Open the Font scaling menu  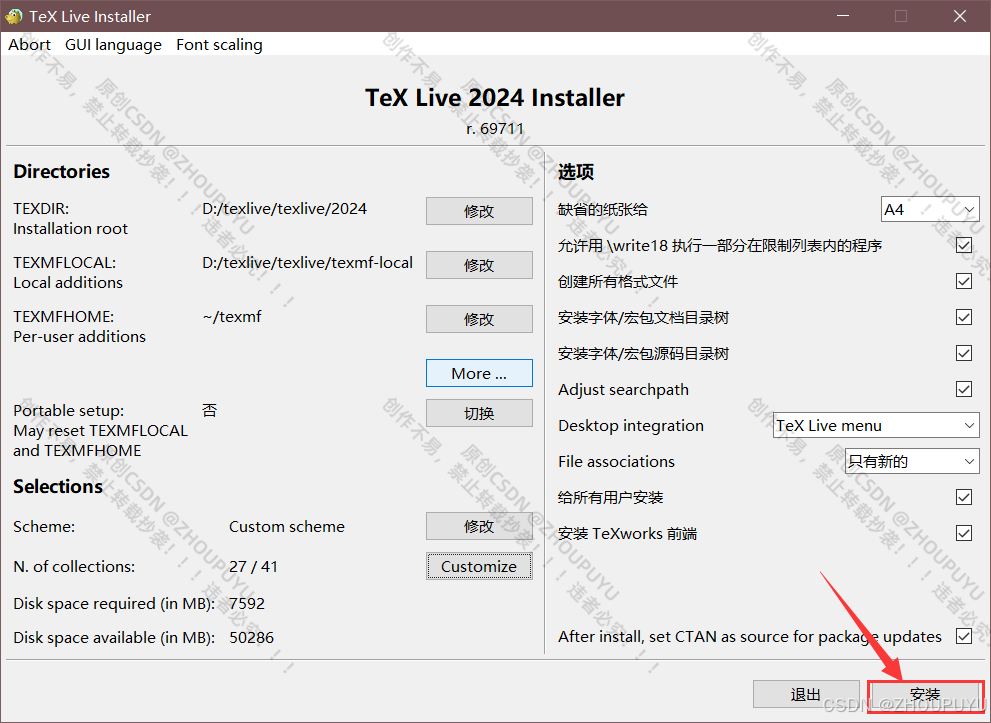pyautogui.click(x=219, y=45)
